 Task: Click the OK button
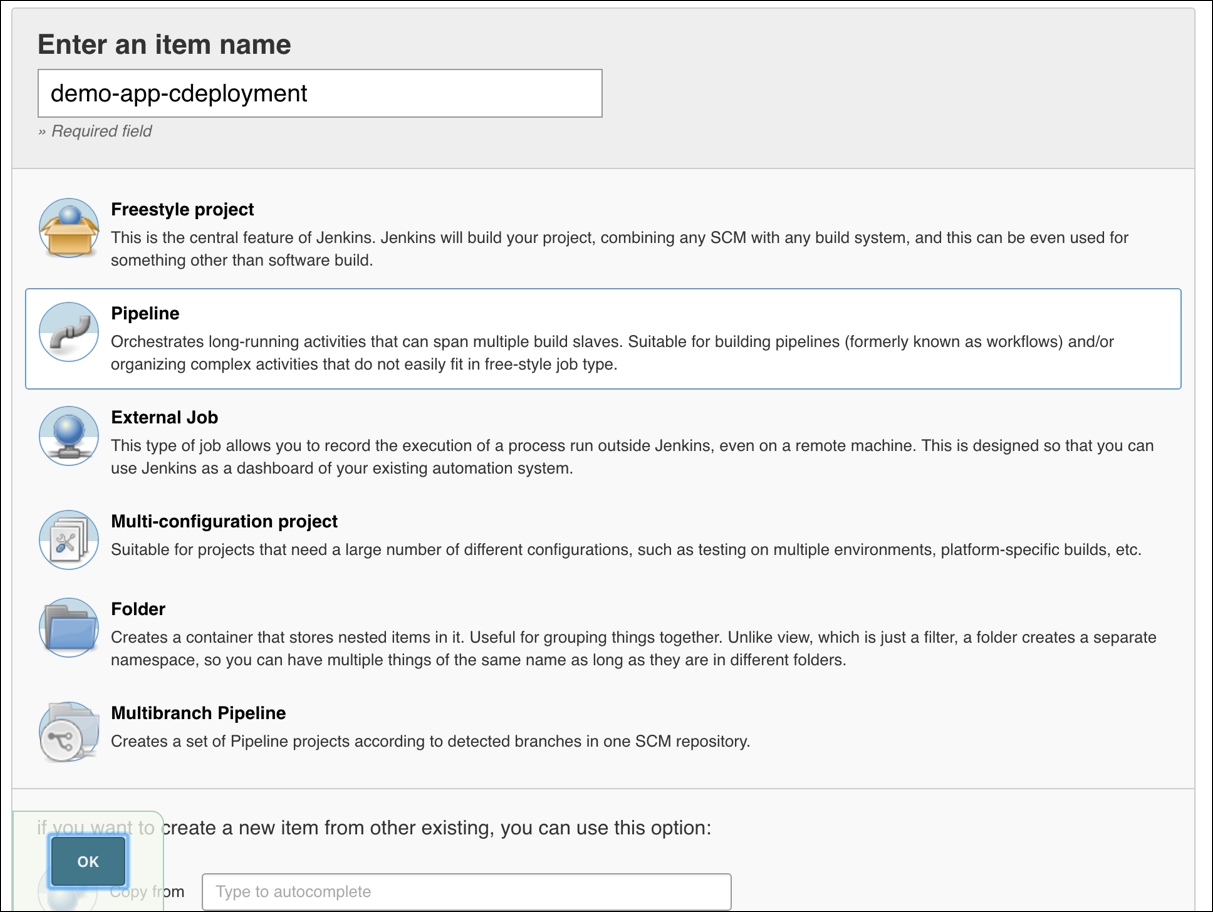88,861
